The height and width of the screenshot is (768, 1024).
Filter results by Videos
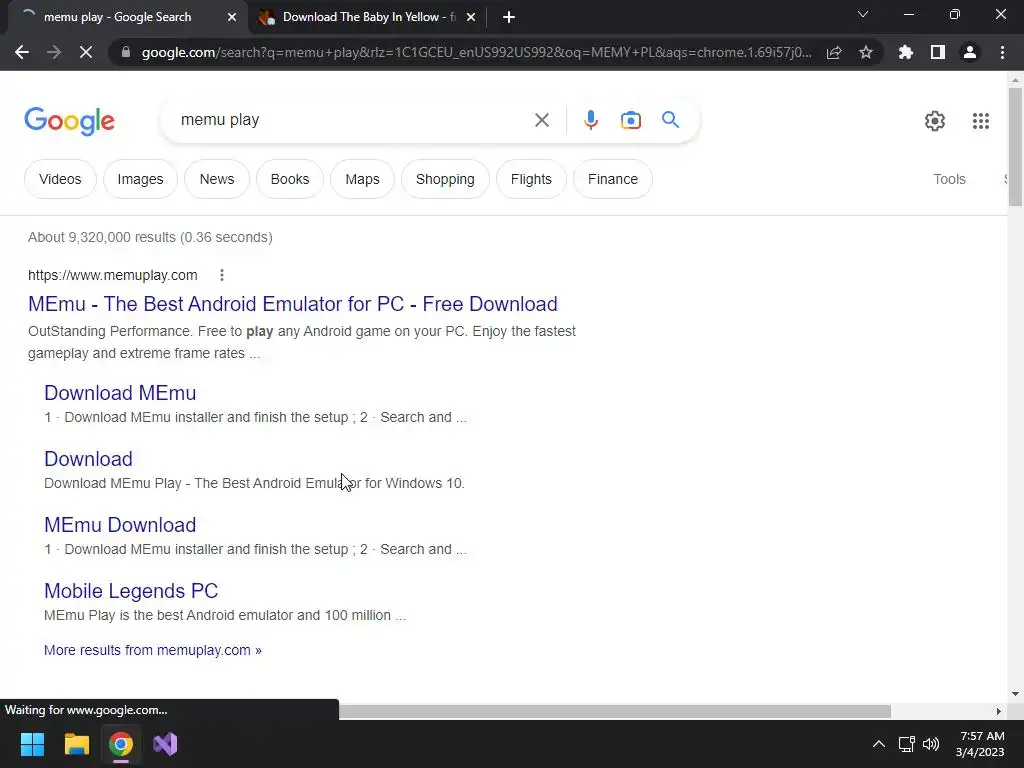tap(60, 179)
